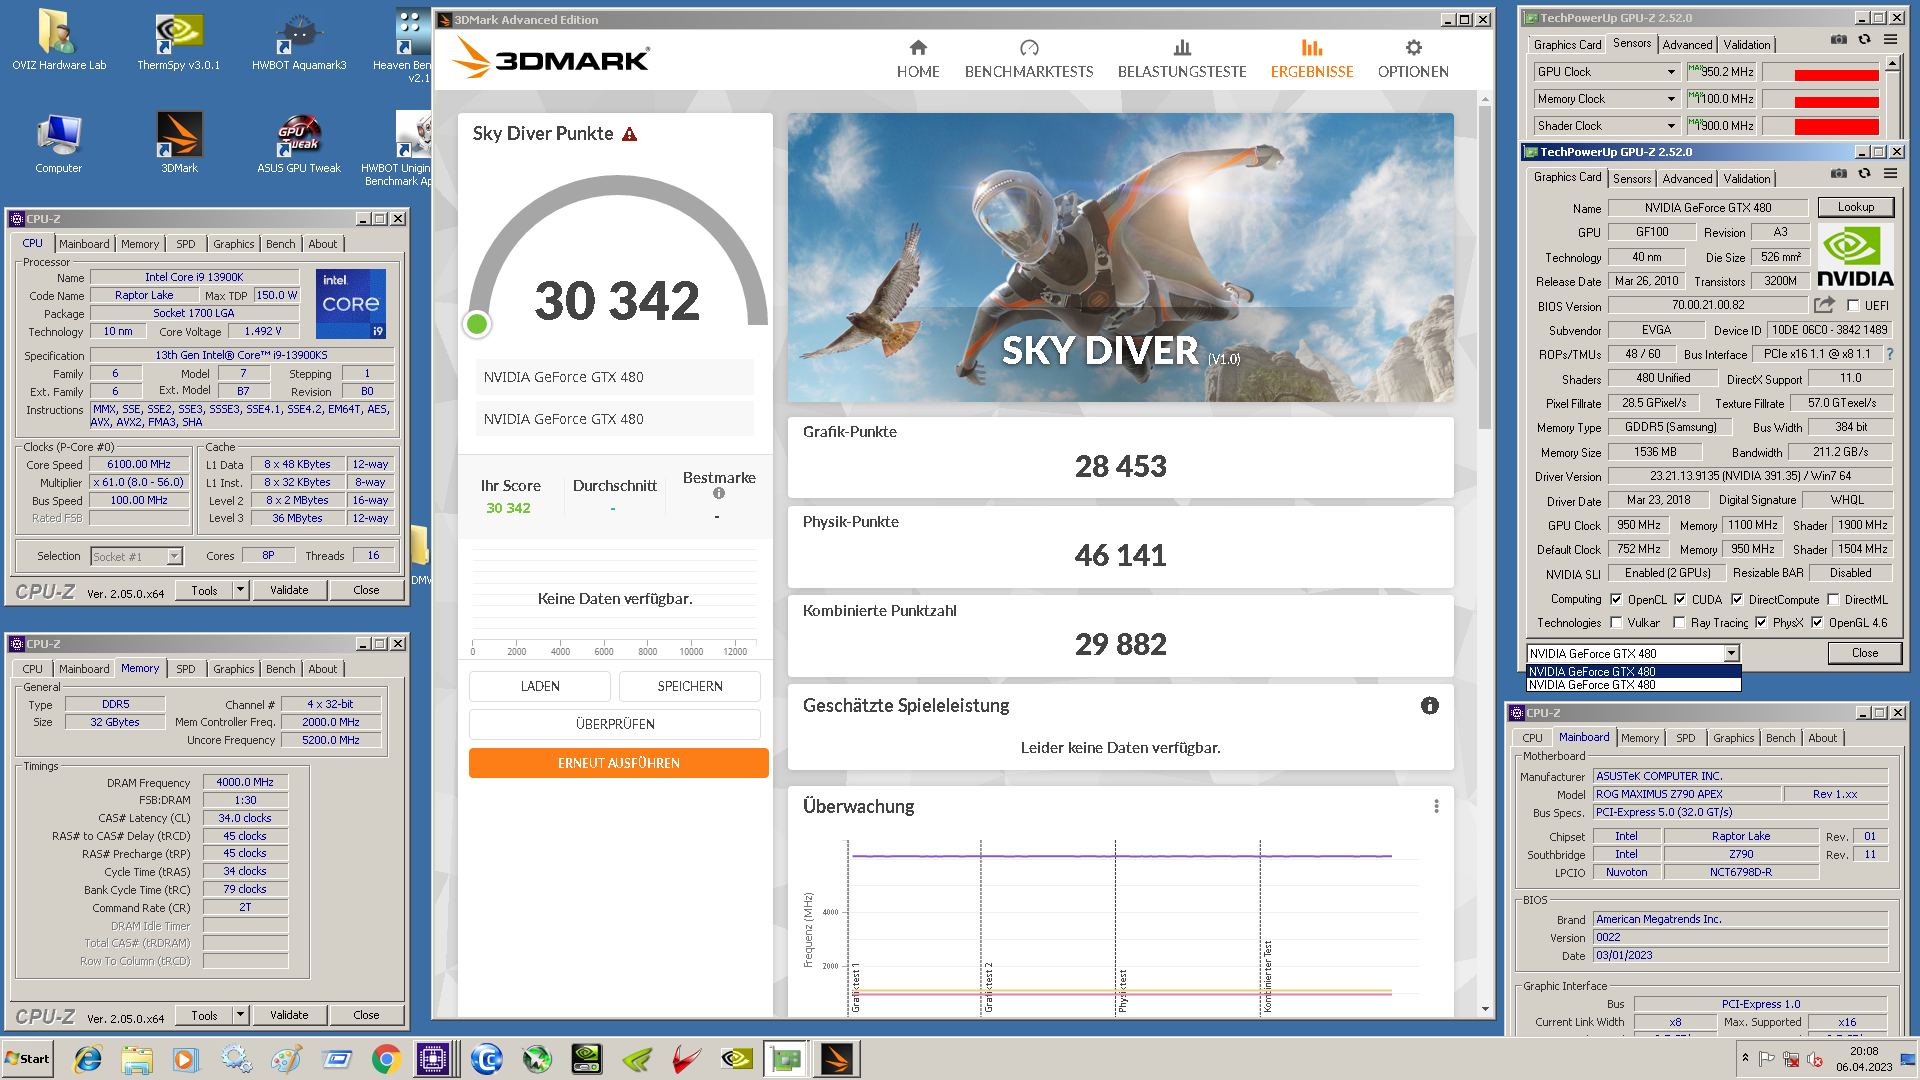
Task: Launch Internet Explorer from the taskbar
Action: click(88, 1059)
